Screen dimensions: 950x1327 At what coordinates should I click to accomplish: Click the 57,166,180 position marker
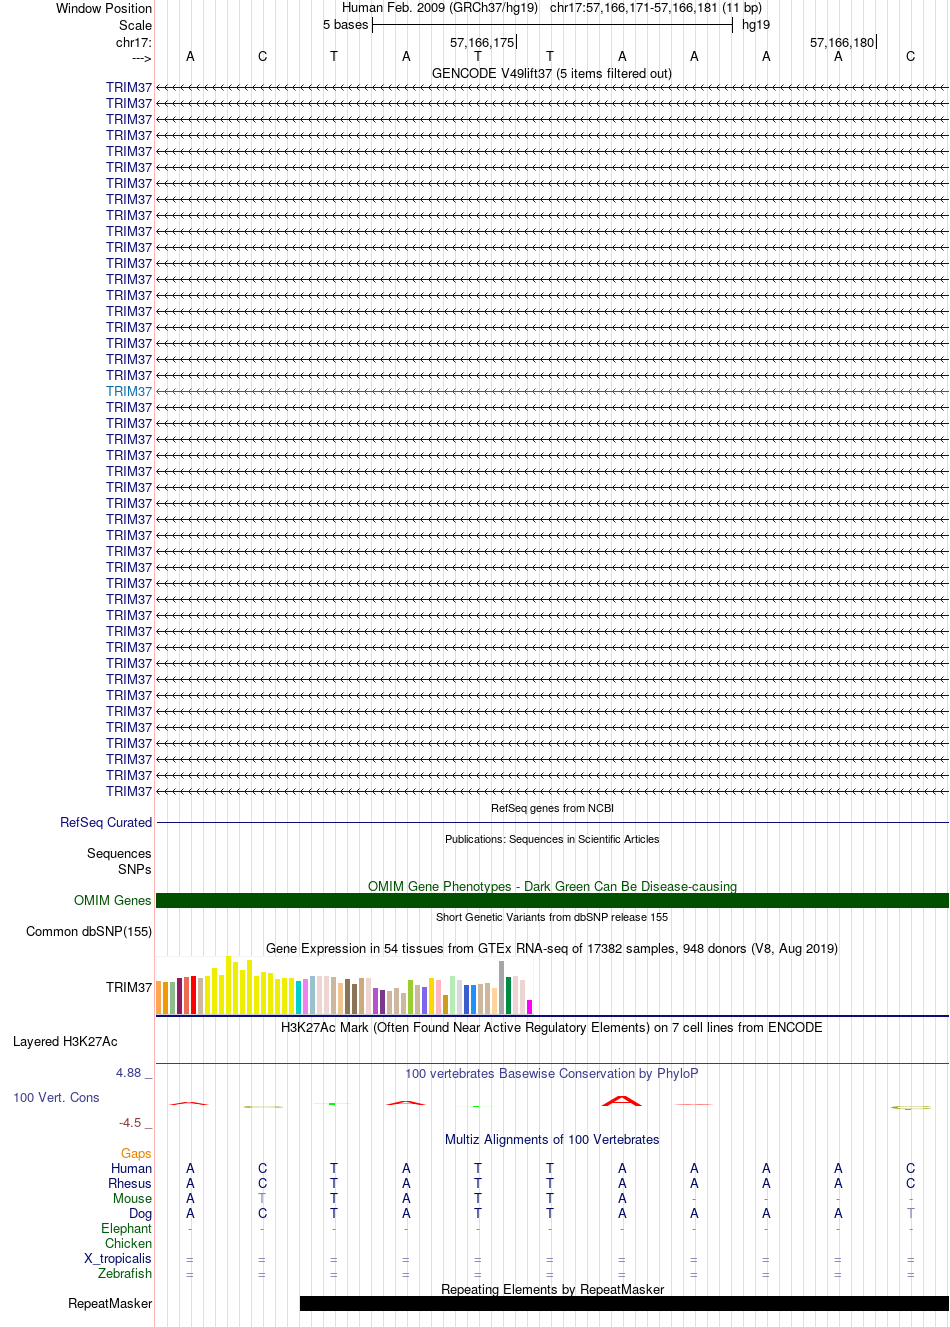(x=843, y=42)
